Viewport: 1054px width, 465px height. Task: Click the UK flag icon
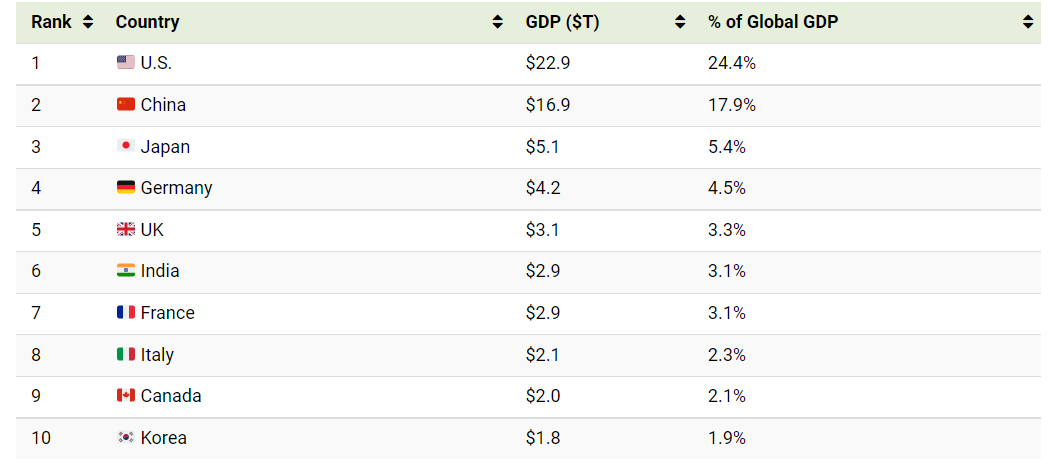click(125, 230)
